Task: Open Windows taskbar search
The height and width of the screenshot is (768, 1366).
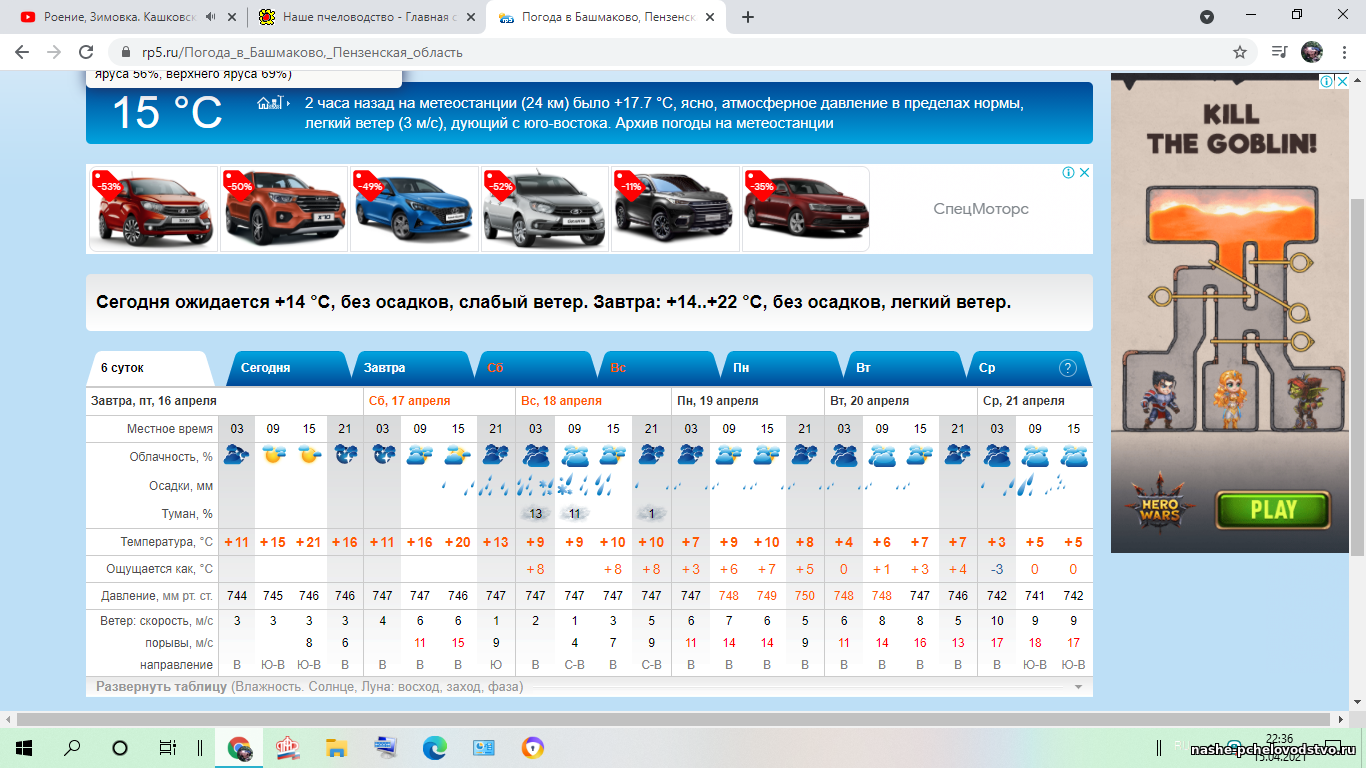Action: click(x=72, y=747)
